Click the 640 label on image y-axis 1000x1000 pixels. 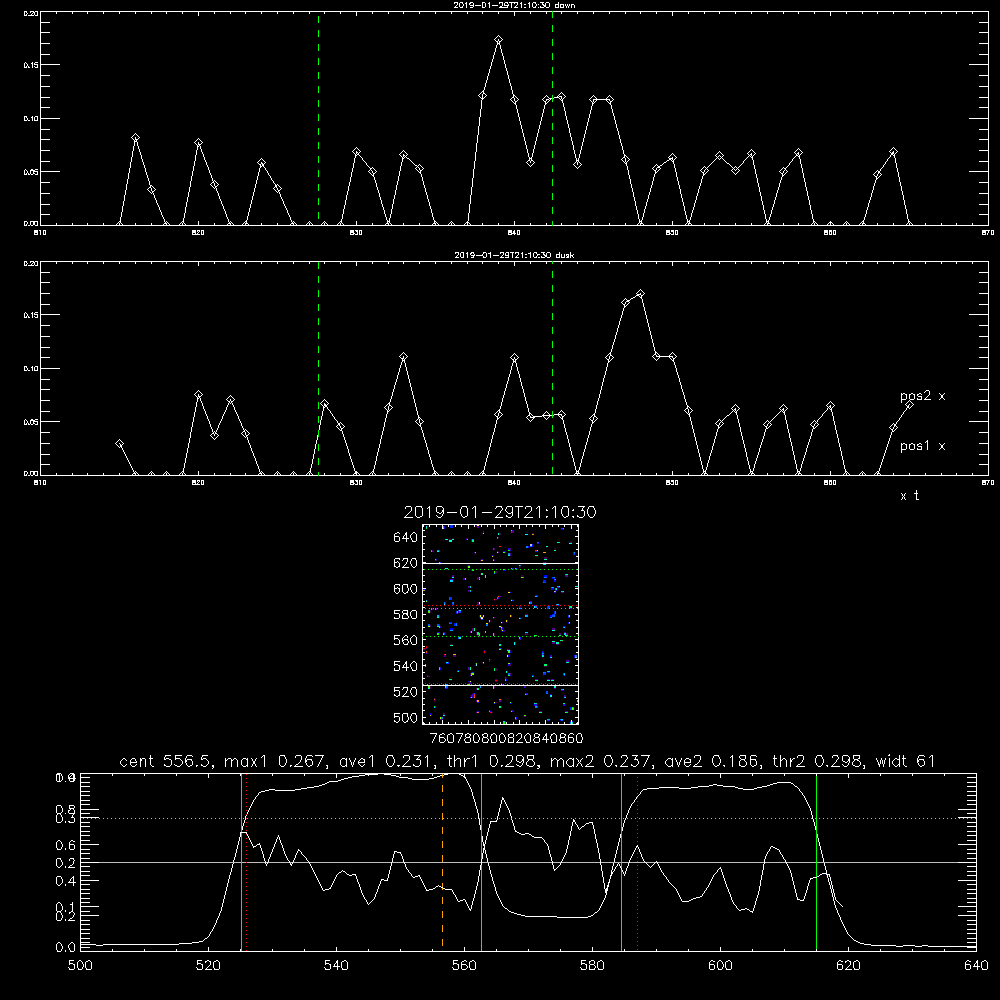click(406, 538)
